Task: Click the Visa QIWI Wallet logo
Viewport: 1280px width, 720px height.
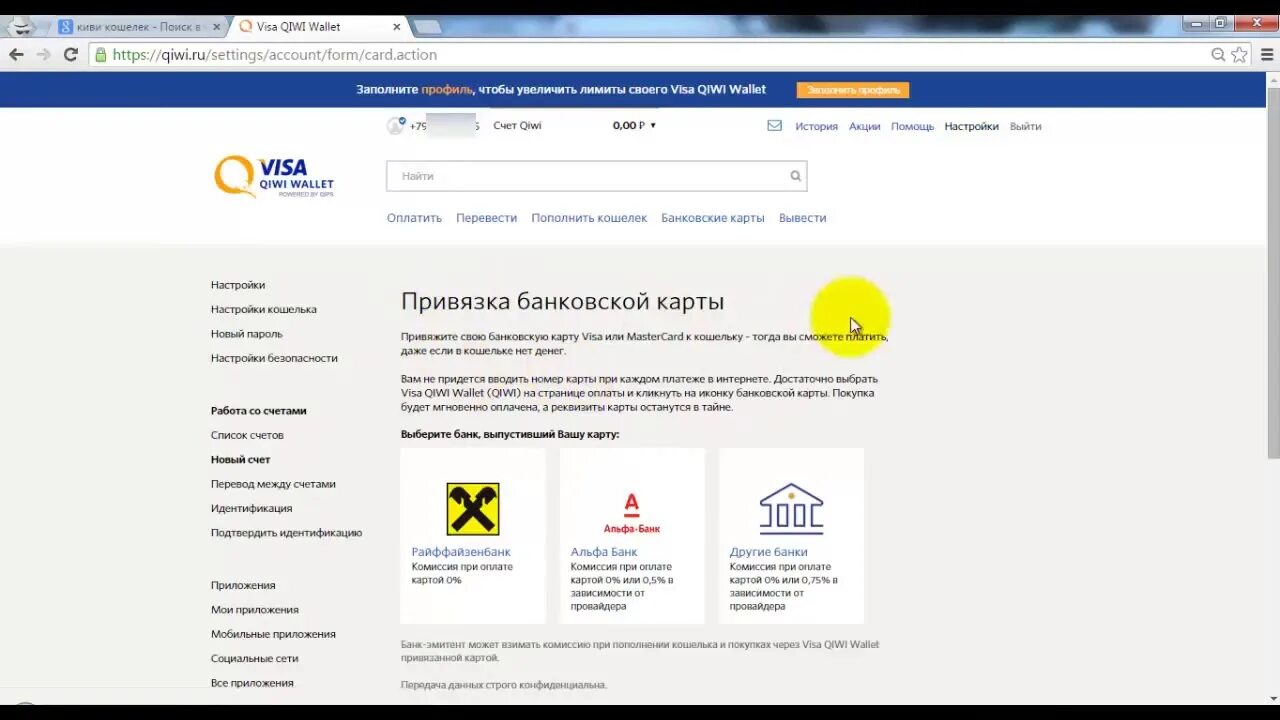Action: 274,176
